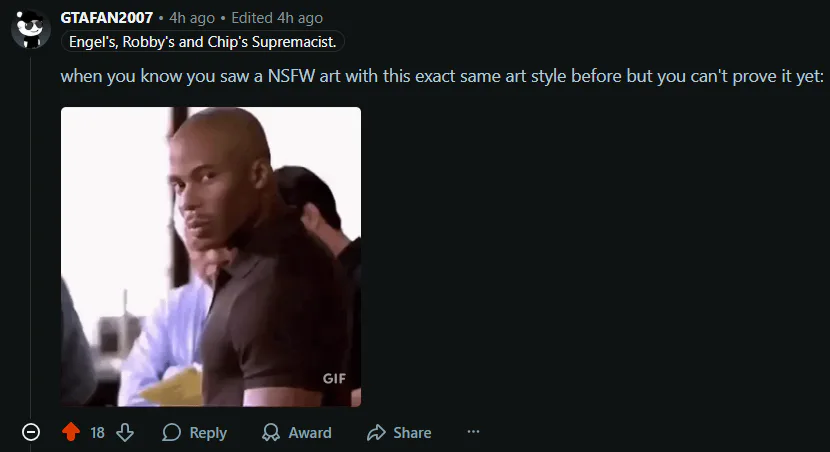The height and width of the screenshot is (452, 830).
Task: Collapse the comment thread with minus button
Action: [x=31, y=432]
